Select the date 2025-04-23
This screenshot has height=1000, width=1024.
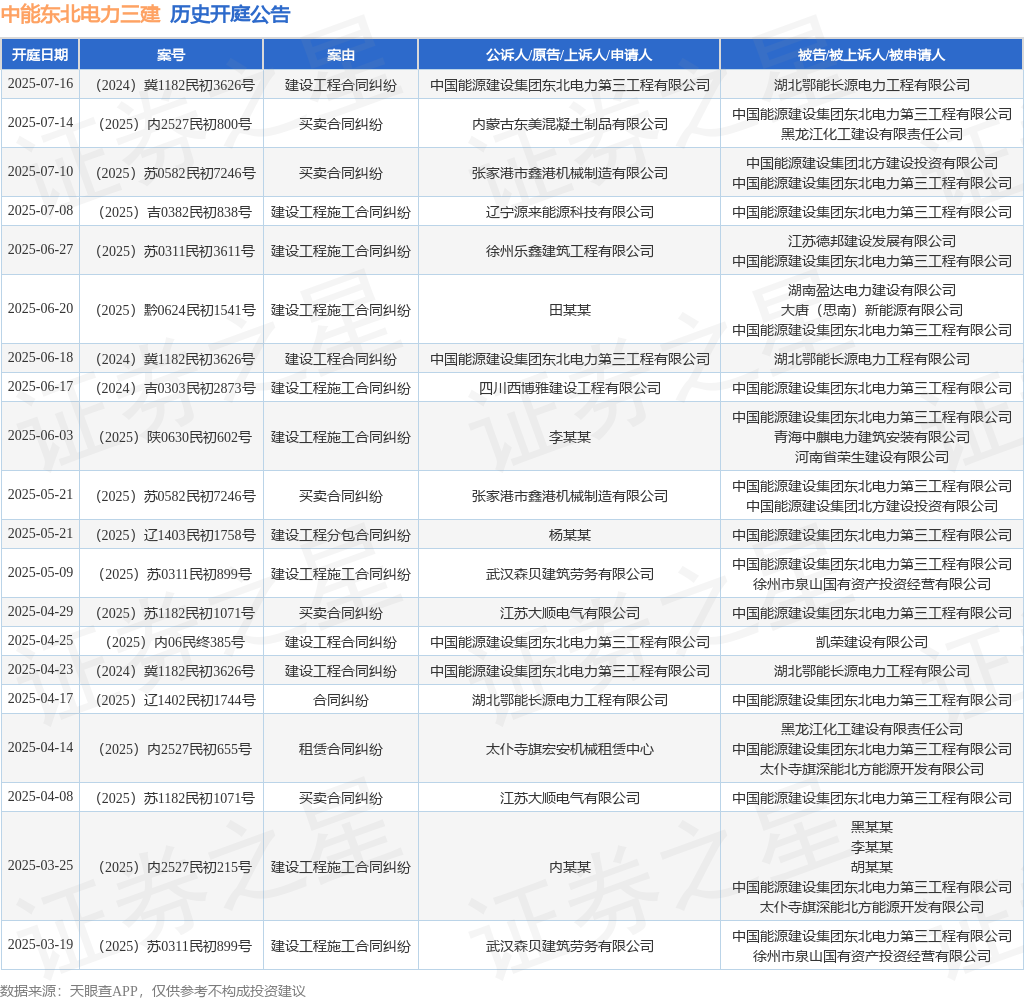(x=40, y=670)
